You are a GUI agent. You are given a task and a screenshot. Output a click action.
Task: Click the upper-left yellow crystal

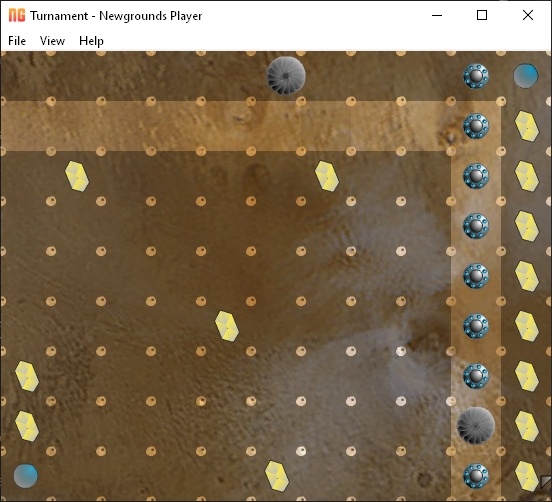[77, 176]
